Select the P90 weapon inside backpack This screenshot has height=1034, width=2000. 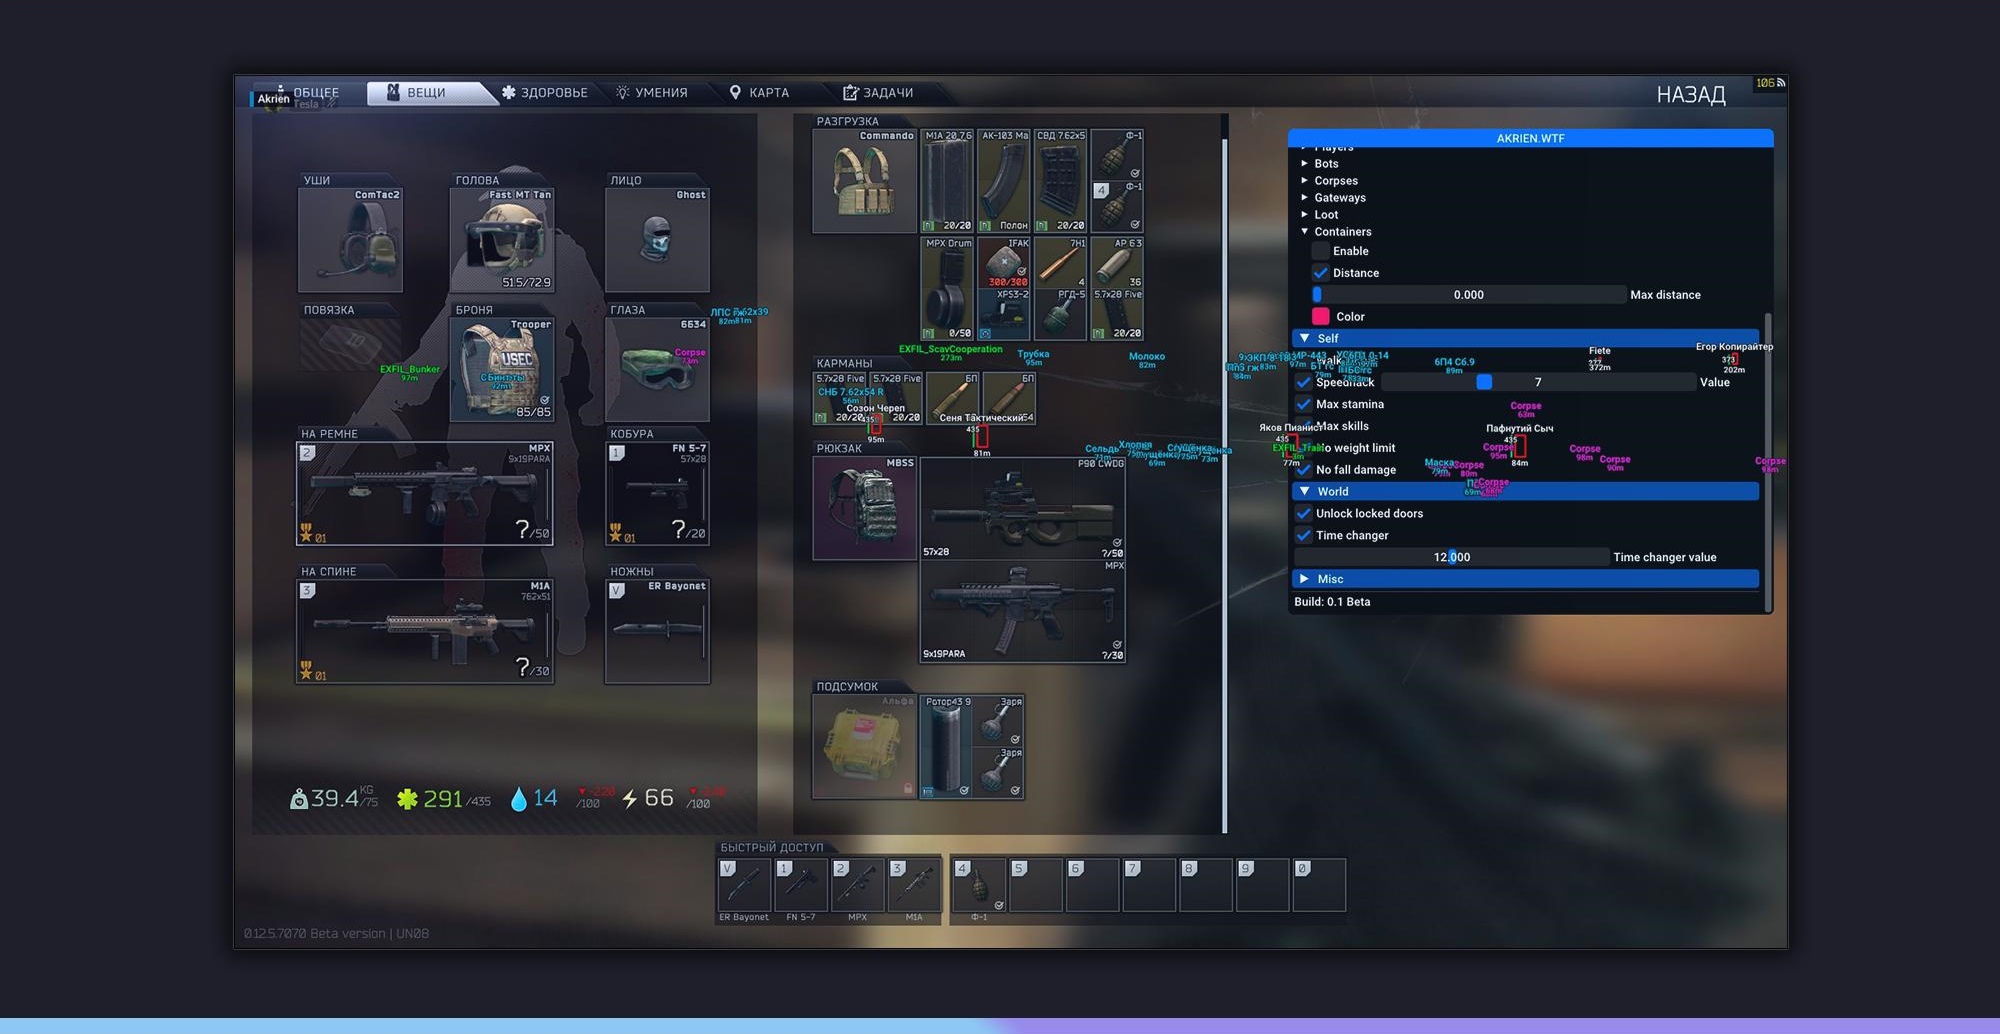[1023, 508]
